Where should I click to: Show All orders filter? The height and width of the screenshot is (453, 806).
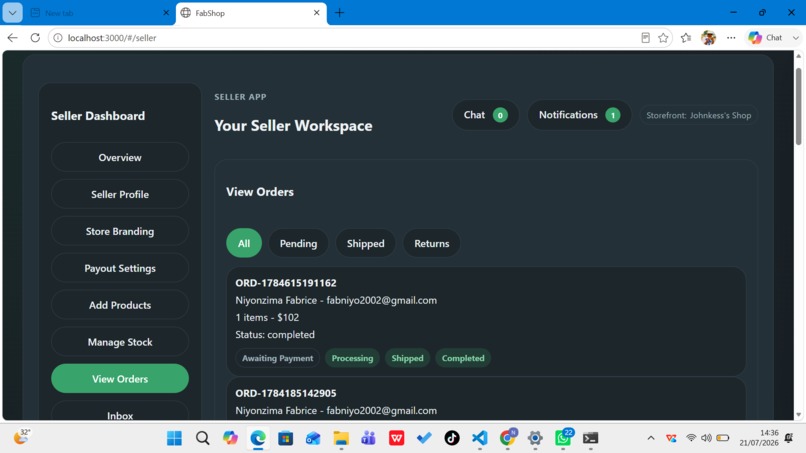coord(244,243)
